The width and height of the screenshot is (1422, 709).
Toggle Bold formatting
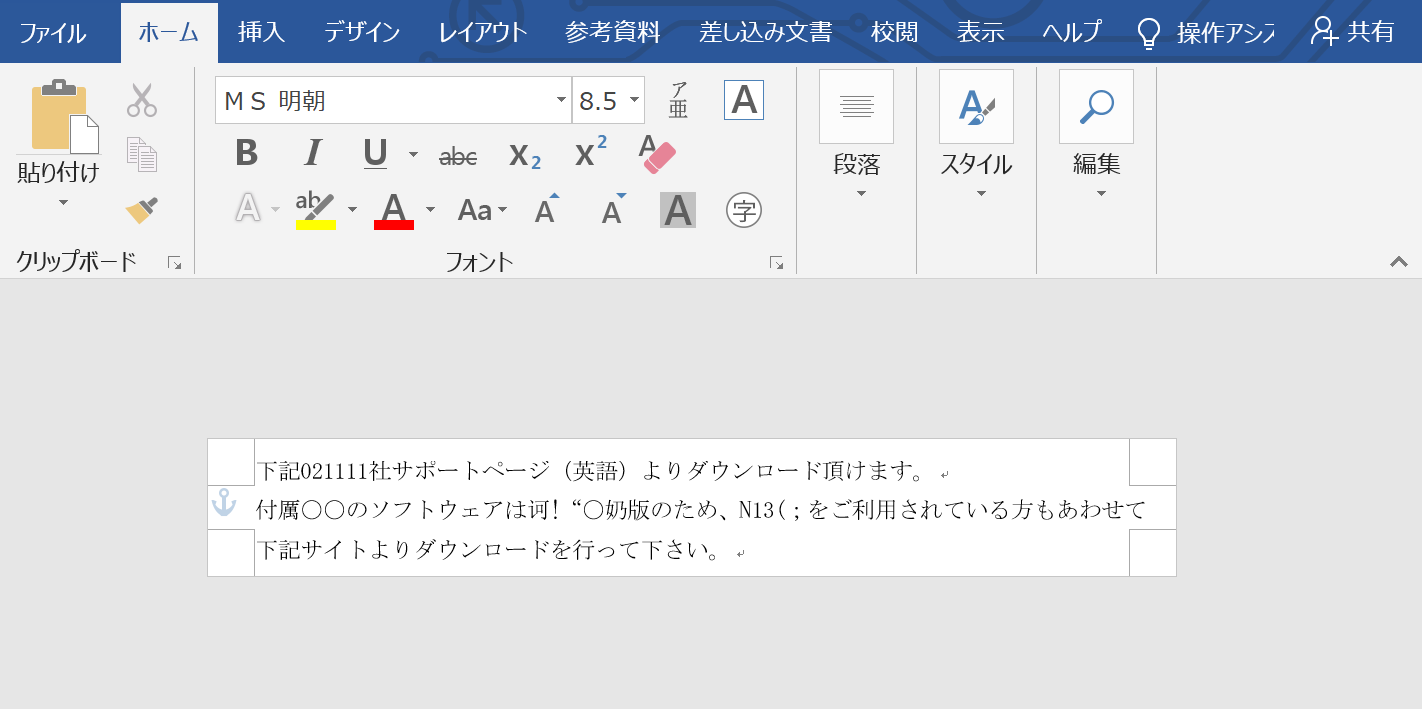pyautogui.click(x=246, y=154)
